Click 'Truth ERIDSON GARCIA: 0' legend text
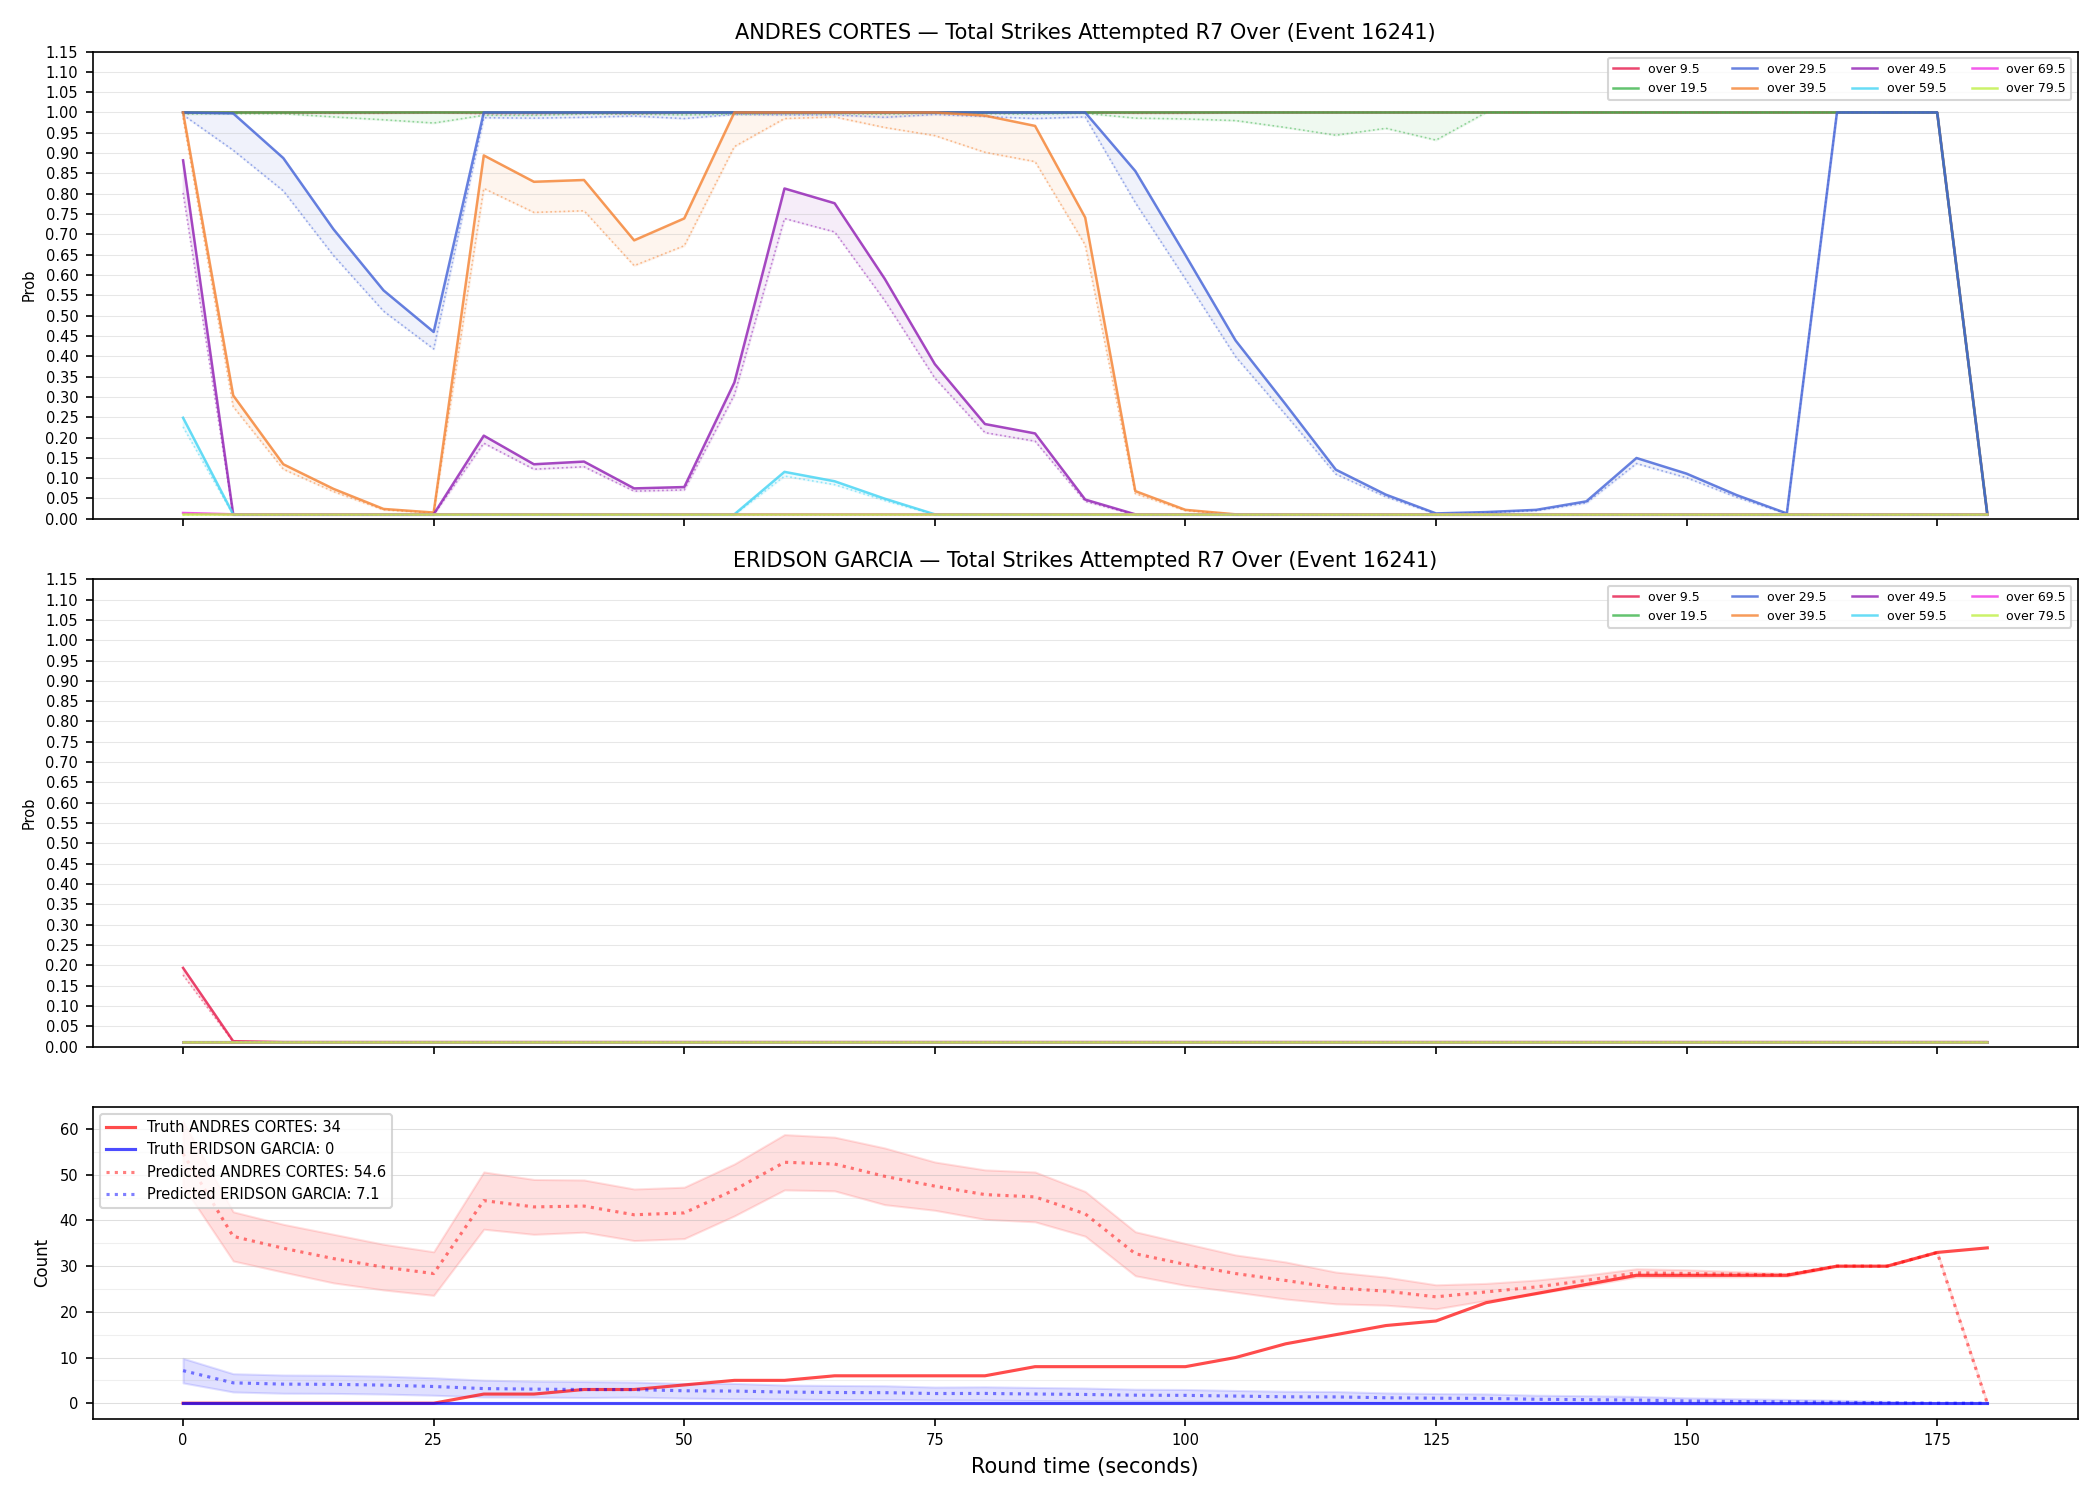The width and height of the screenshot is (2100, 1500). click(x=240, y=1149)
